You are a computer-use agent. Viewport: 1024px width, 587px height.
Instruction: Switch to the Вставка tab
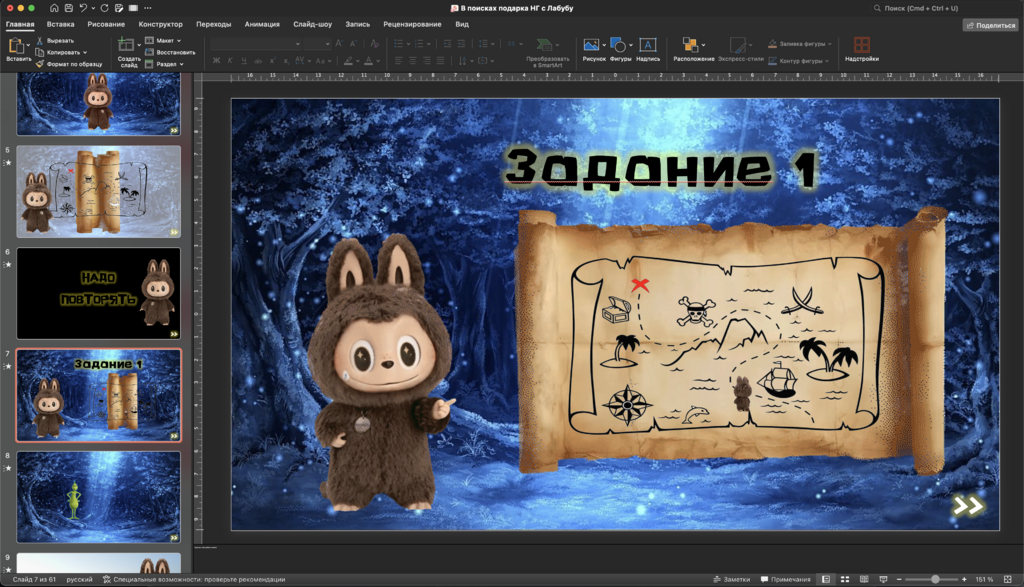[61, 24]
